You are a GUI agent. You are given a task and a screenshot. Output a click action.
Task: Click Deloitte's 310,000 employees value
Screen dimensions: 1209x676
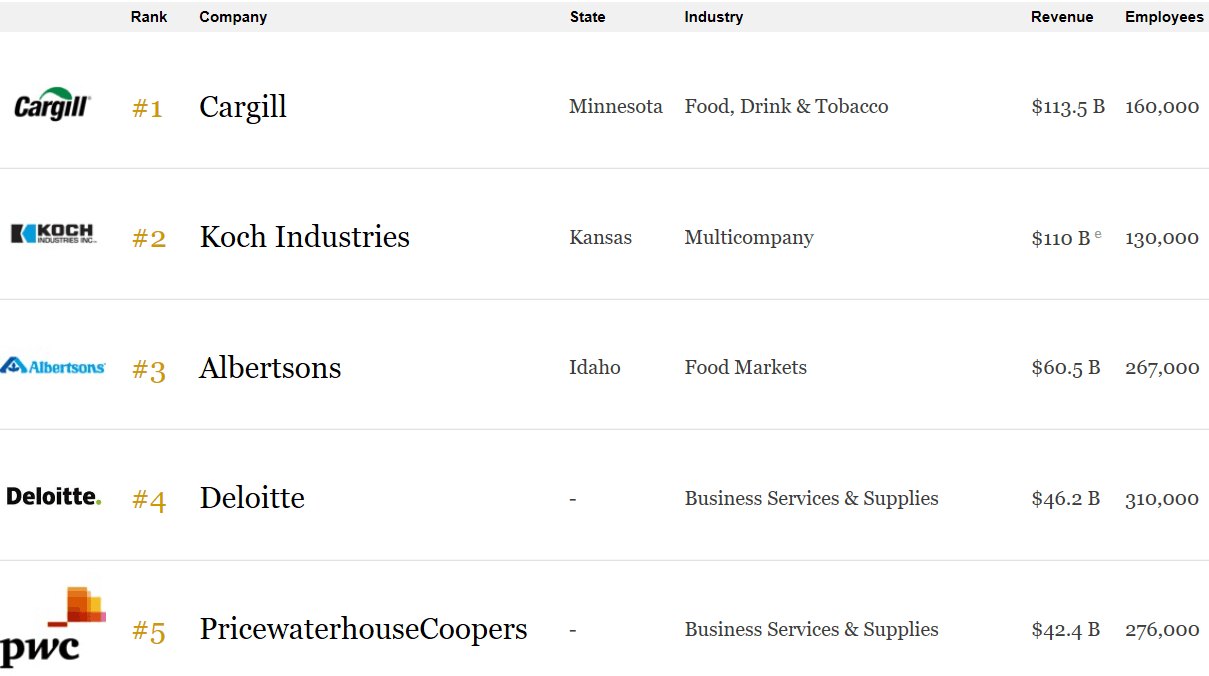click(1162, 499)
